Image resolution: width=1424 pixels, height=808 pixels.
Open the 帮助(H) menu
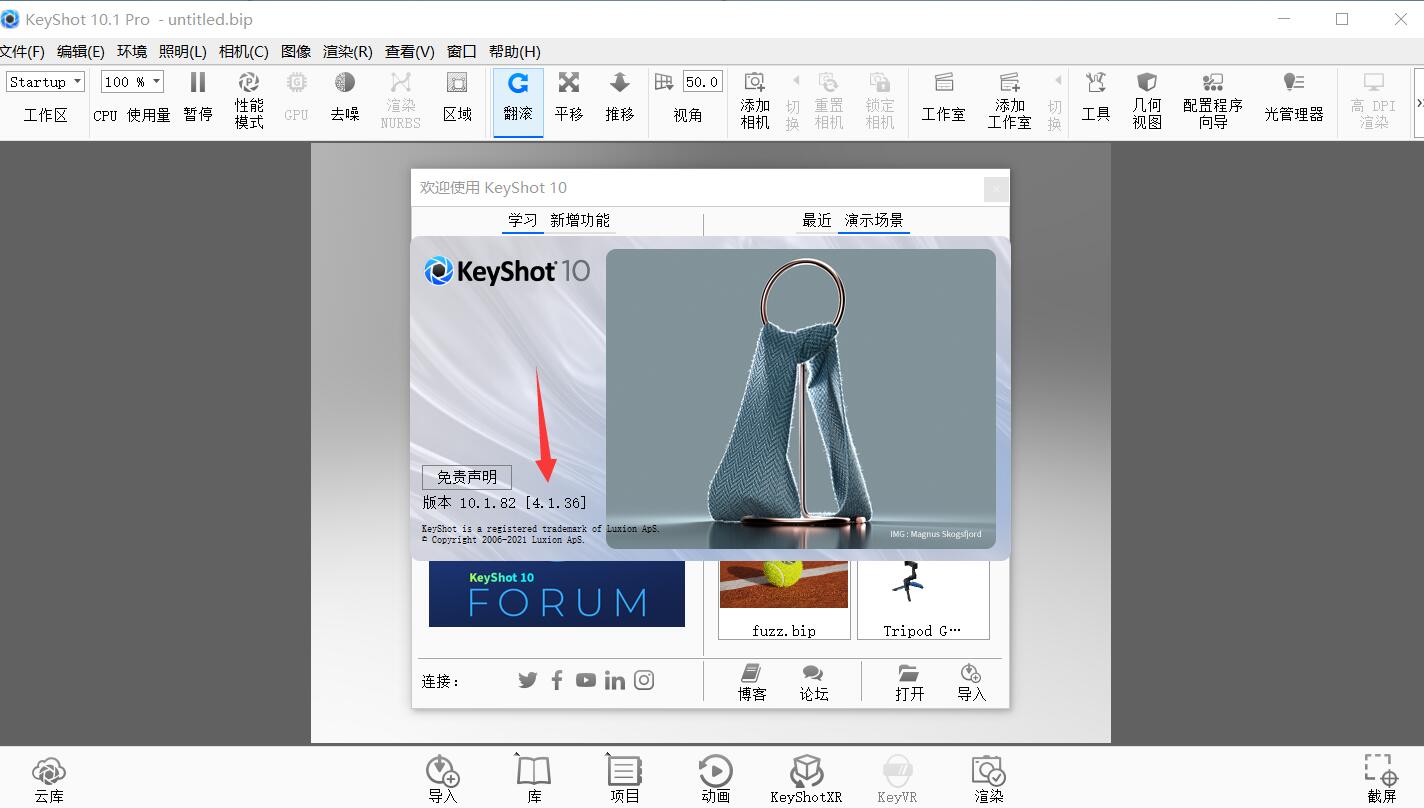tap(515, 51)
